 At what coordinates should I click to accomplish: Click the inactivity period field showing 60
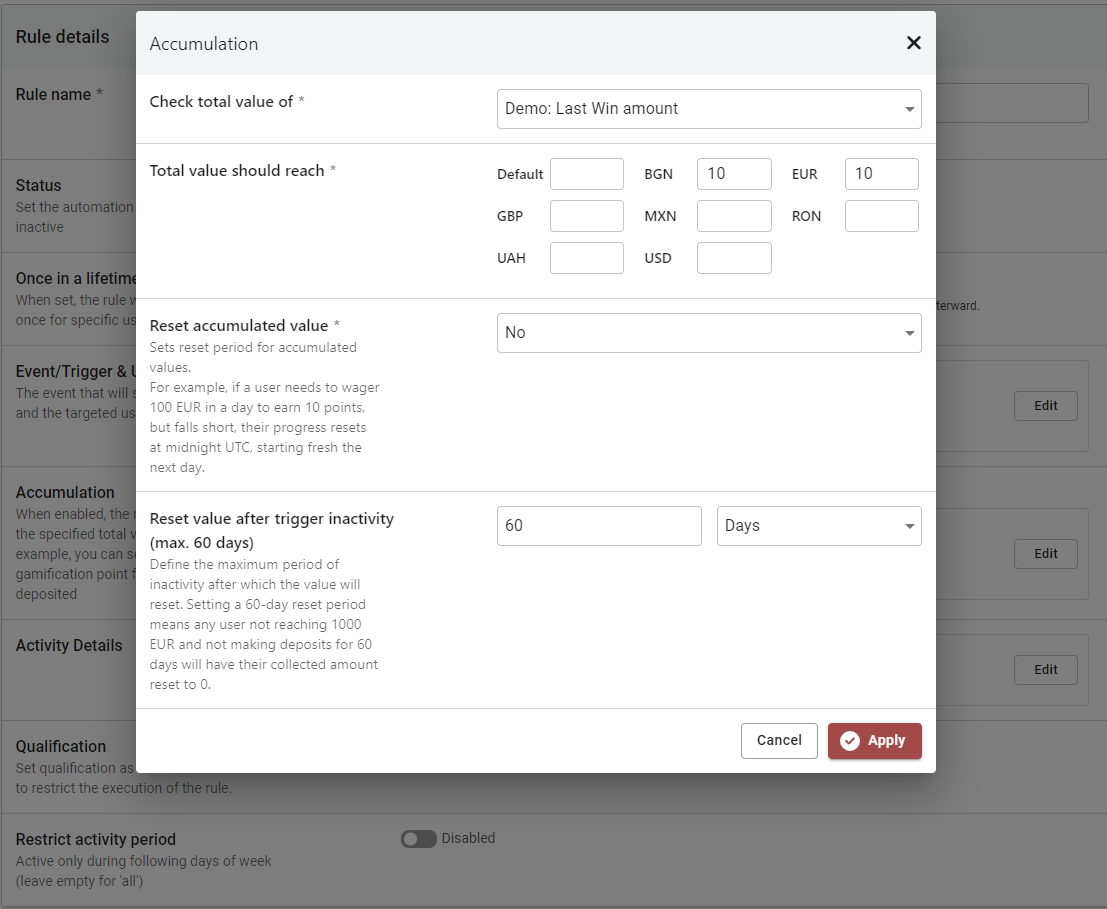pos(598,526)
